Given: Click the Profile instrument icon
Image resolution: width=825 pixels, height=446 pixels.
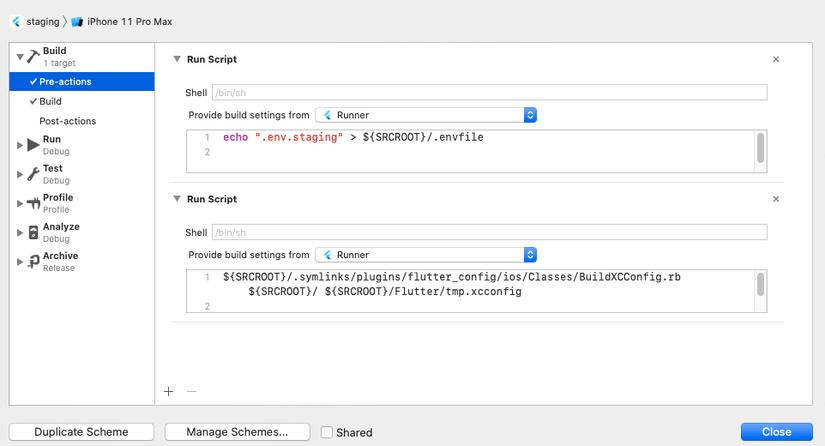Looking at the screenshot, I should click(33, 203).
